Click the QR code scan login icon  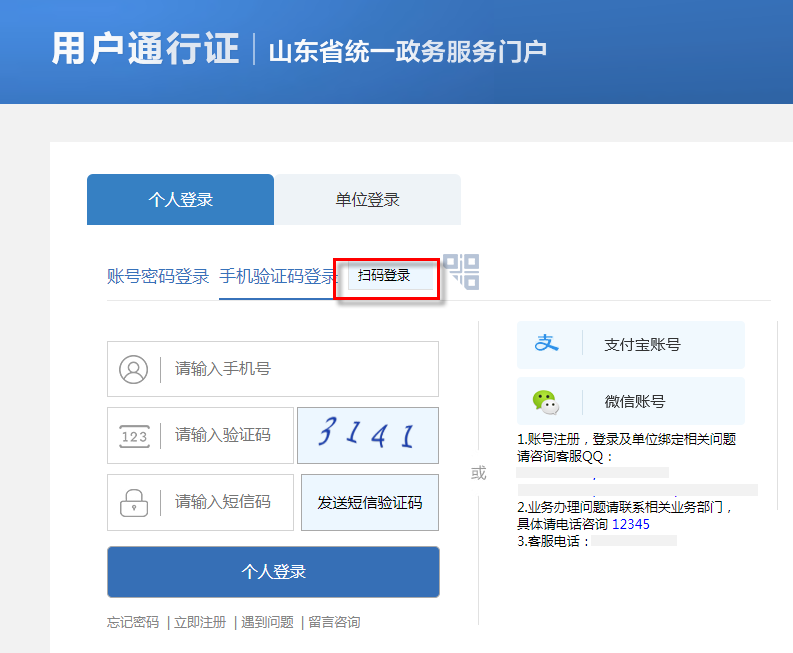pyautogui.click(x=462, y=272)
